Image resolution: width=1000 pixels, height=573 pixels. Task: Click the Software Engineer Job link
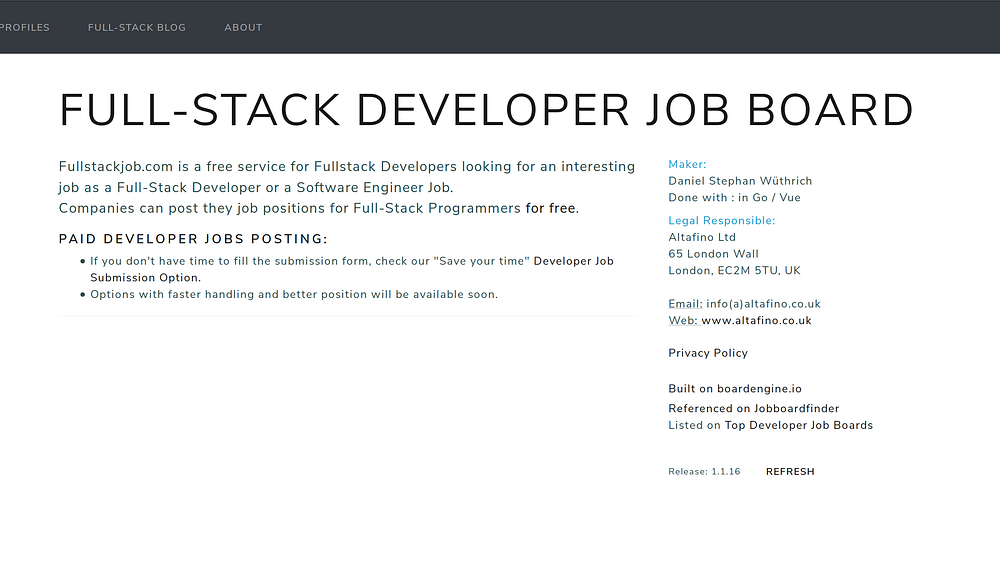[374, 187]
